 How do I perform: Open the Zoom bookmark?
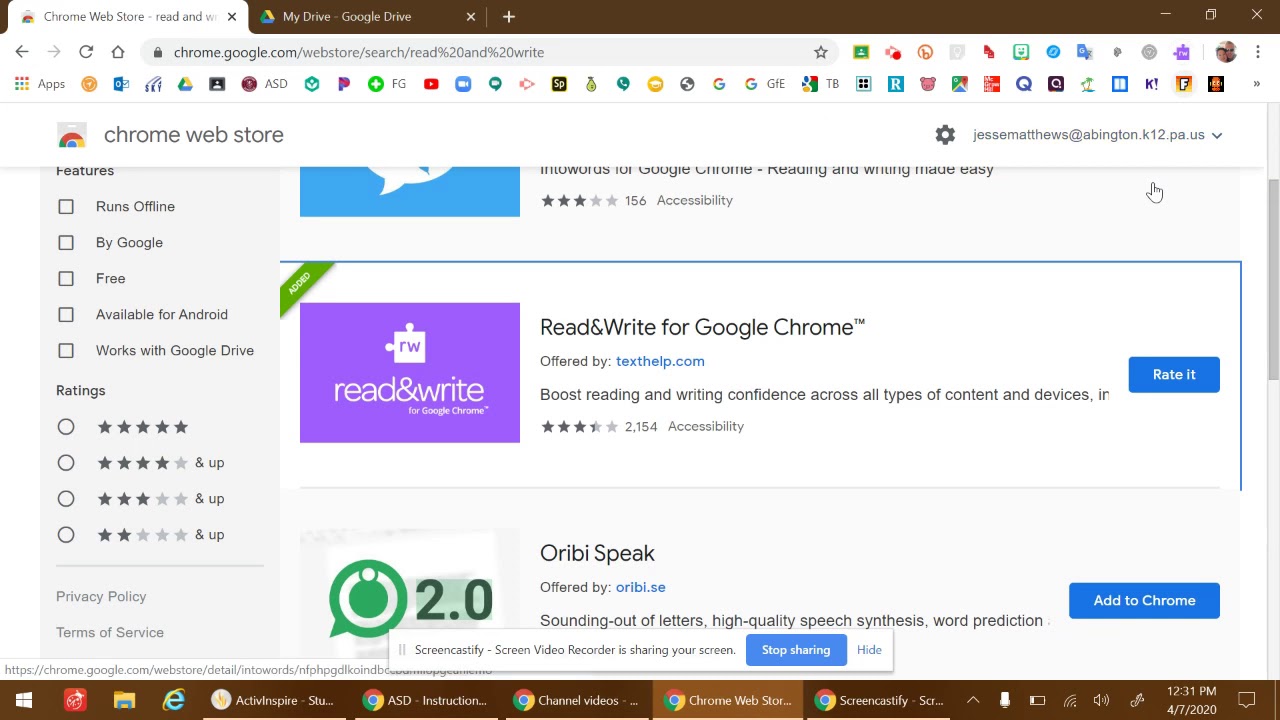pyautogui.click(x=463, y=84)
